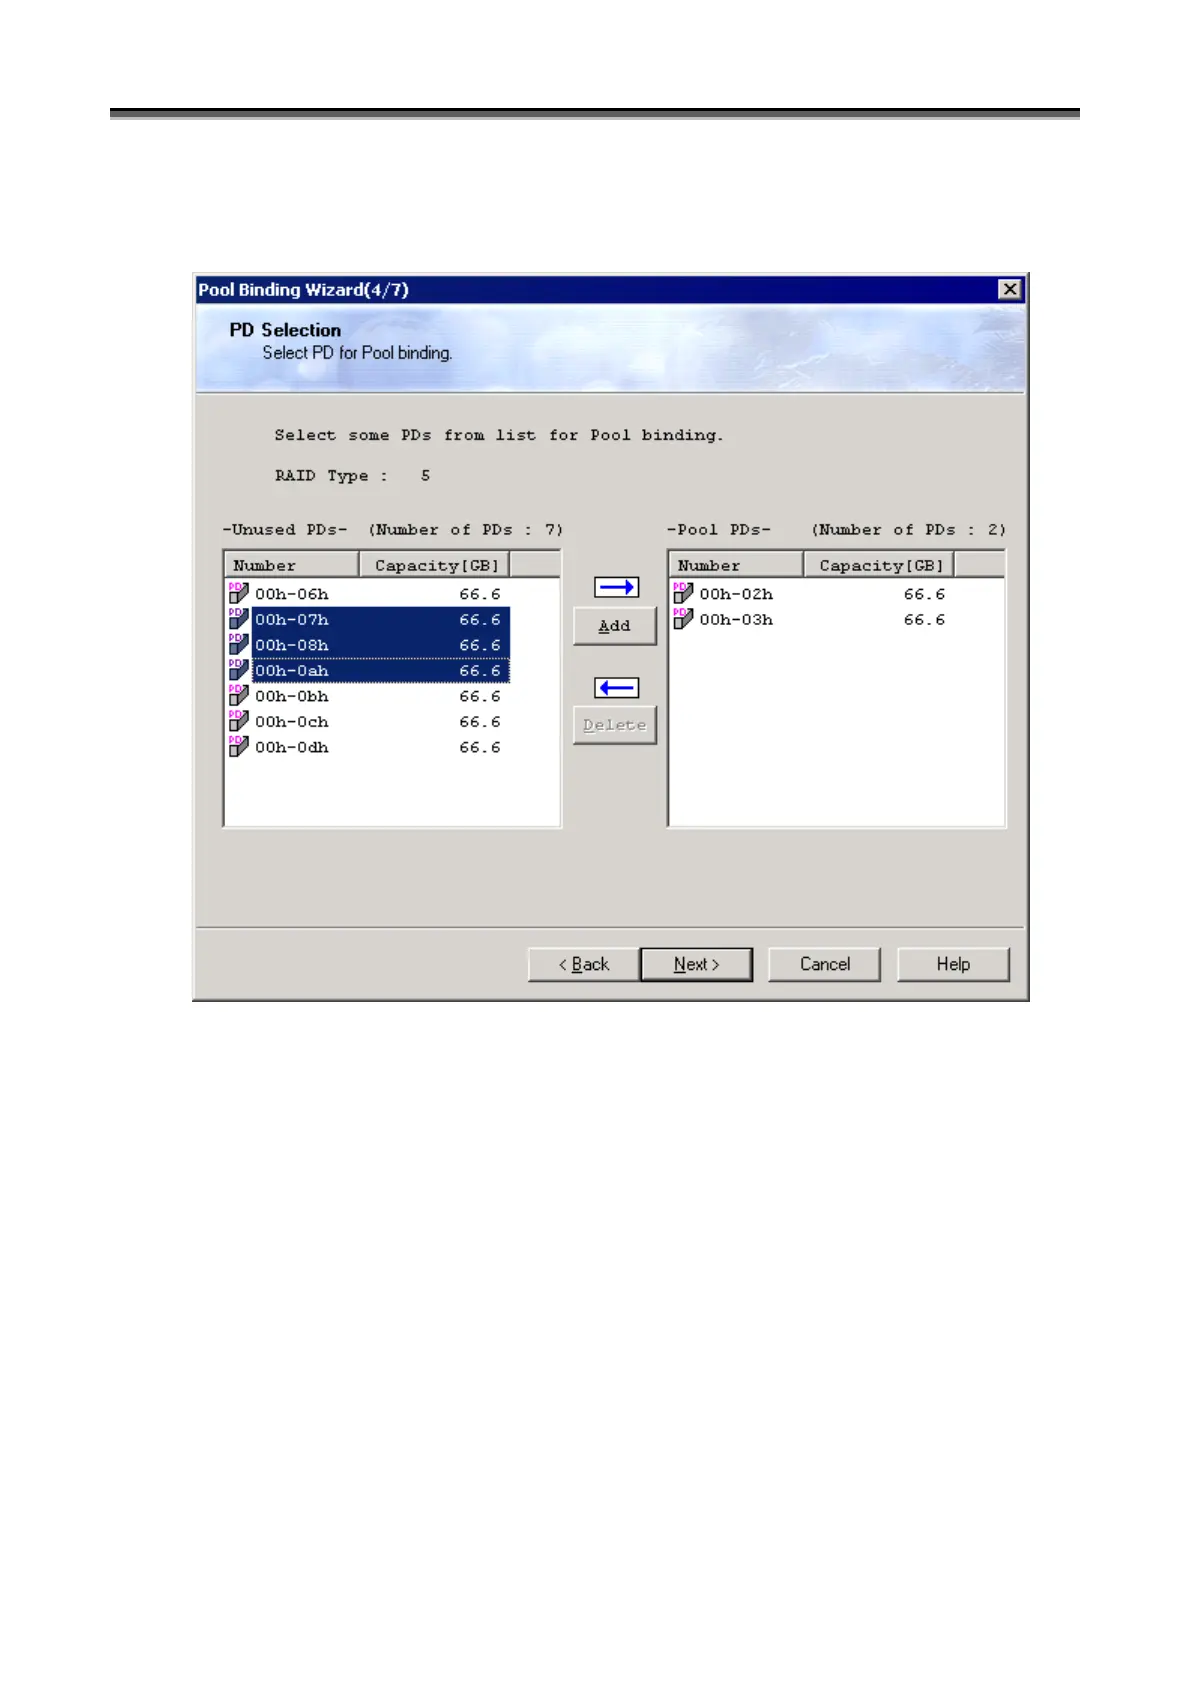Image resolution: width=1190 pixels, height=1684 pixels.
Task: Close the Pool Binding Wizard window
Action: point(1010,289)
